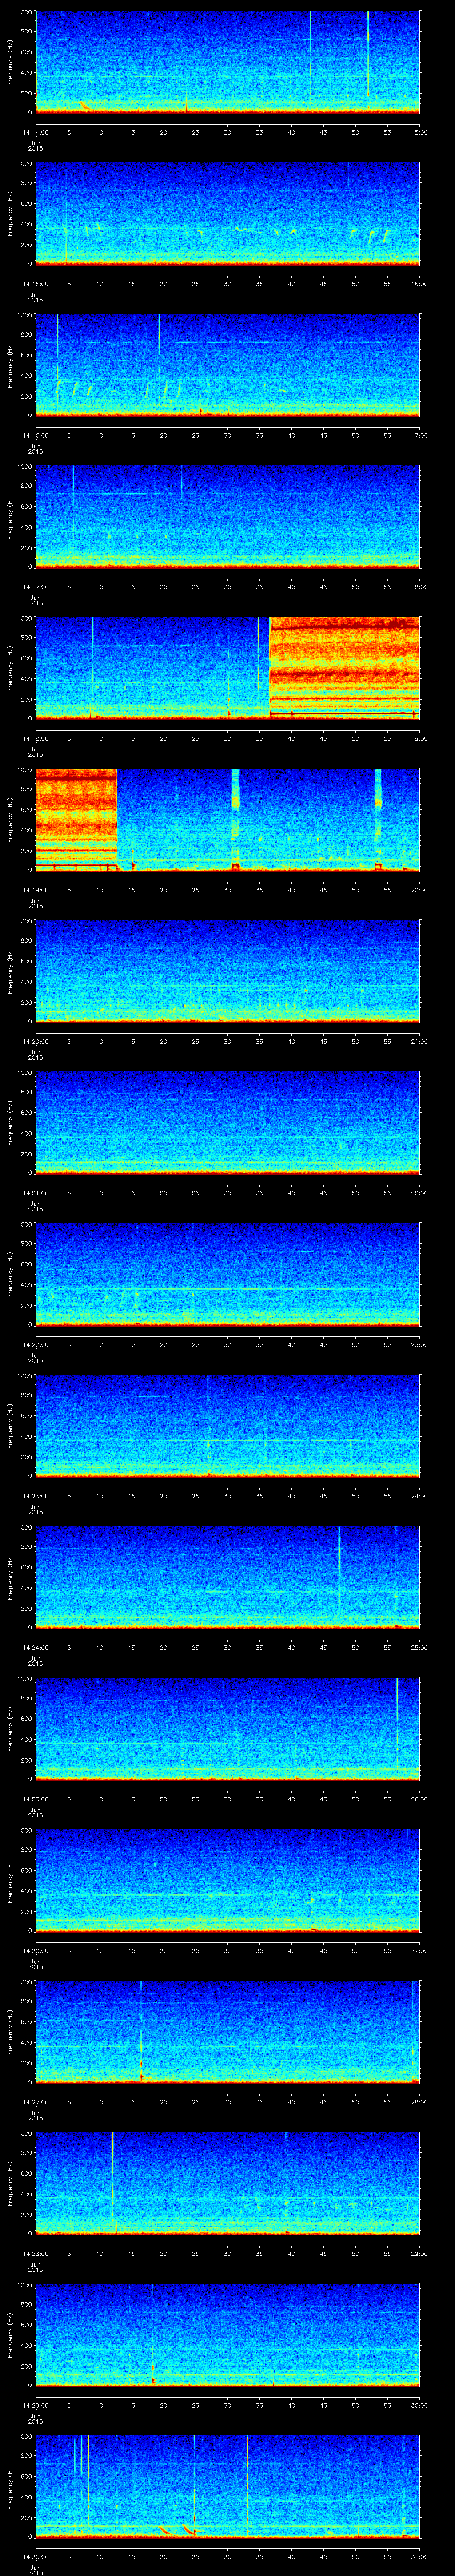The image size is (455, 2576).
Task: Click the '16:00' end-time label
Action: pos(420,284)
